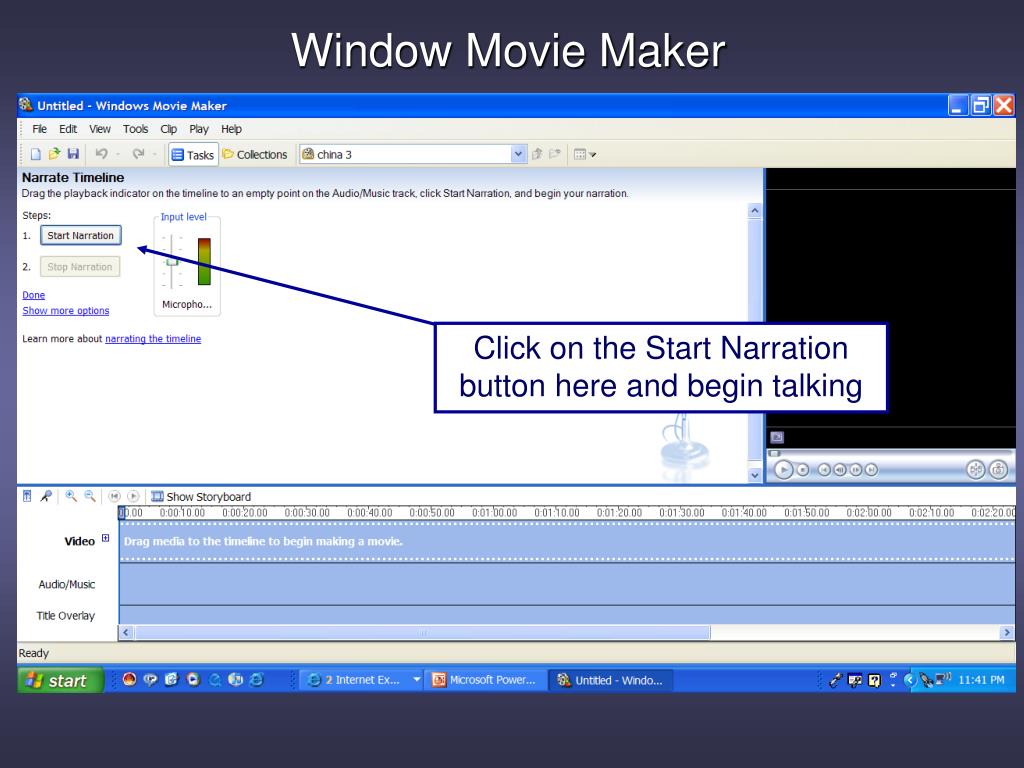The width and height of the screenshot is (1024, 768).
Task: Click the Untitled - Windows Movie Maker taskbar button
Action: [x=611, y=680]
